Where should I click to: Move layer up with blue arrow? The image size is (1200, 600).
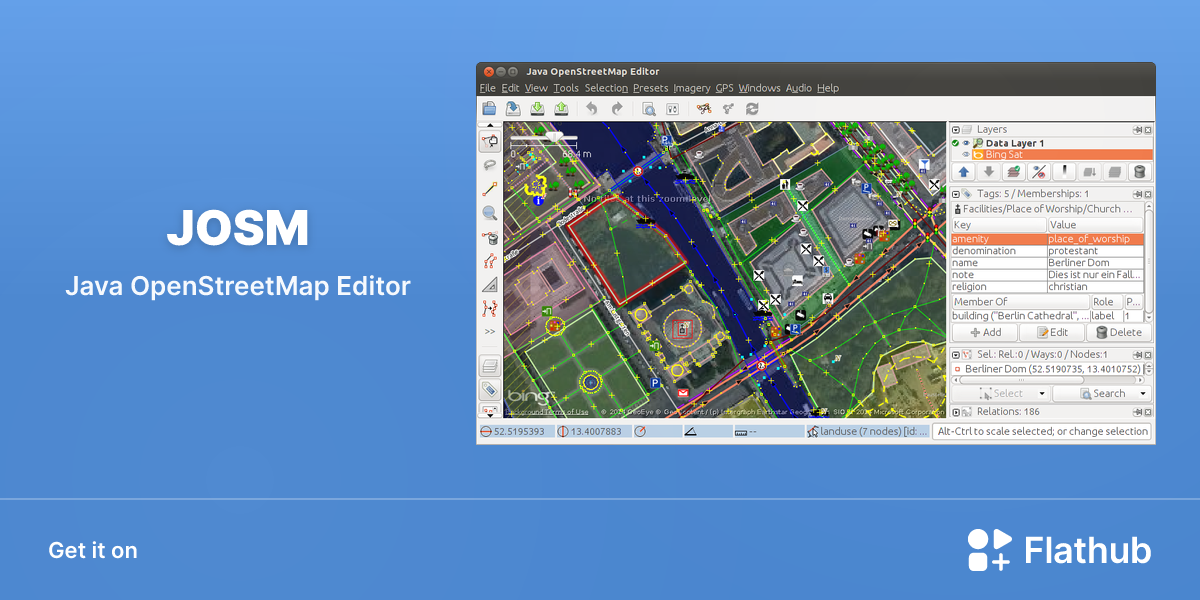963,172
